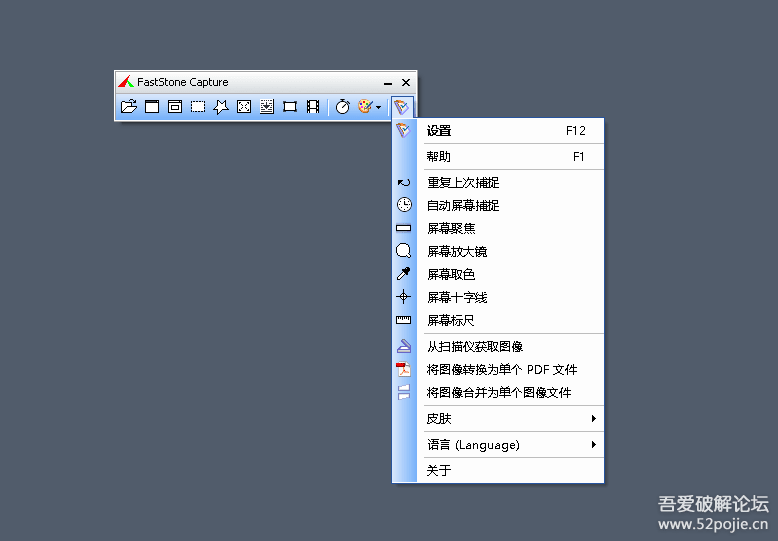Select the Capture Full Screen tool
778x541 pixels.
[x=244, y=107]
